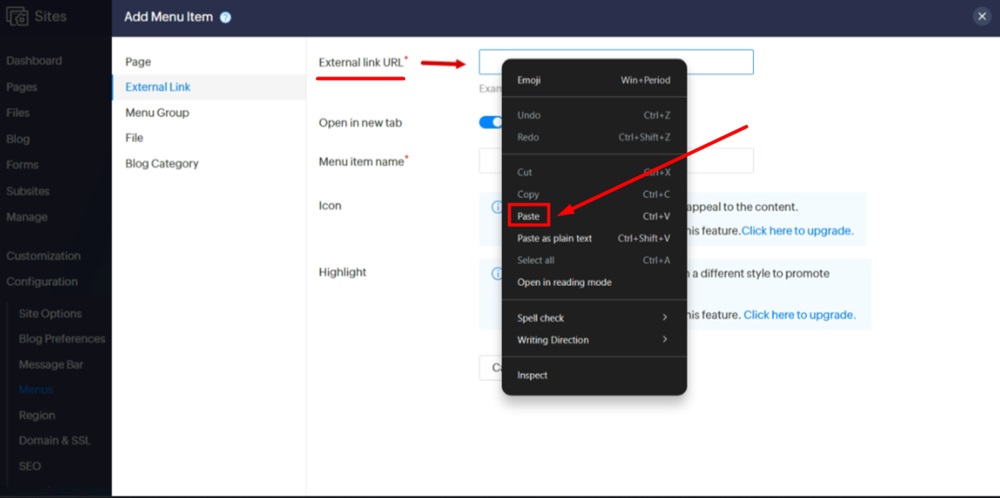Click the Menu item name label
1000x498 pixels.
[x=364, y=161]
